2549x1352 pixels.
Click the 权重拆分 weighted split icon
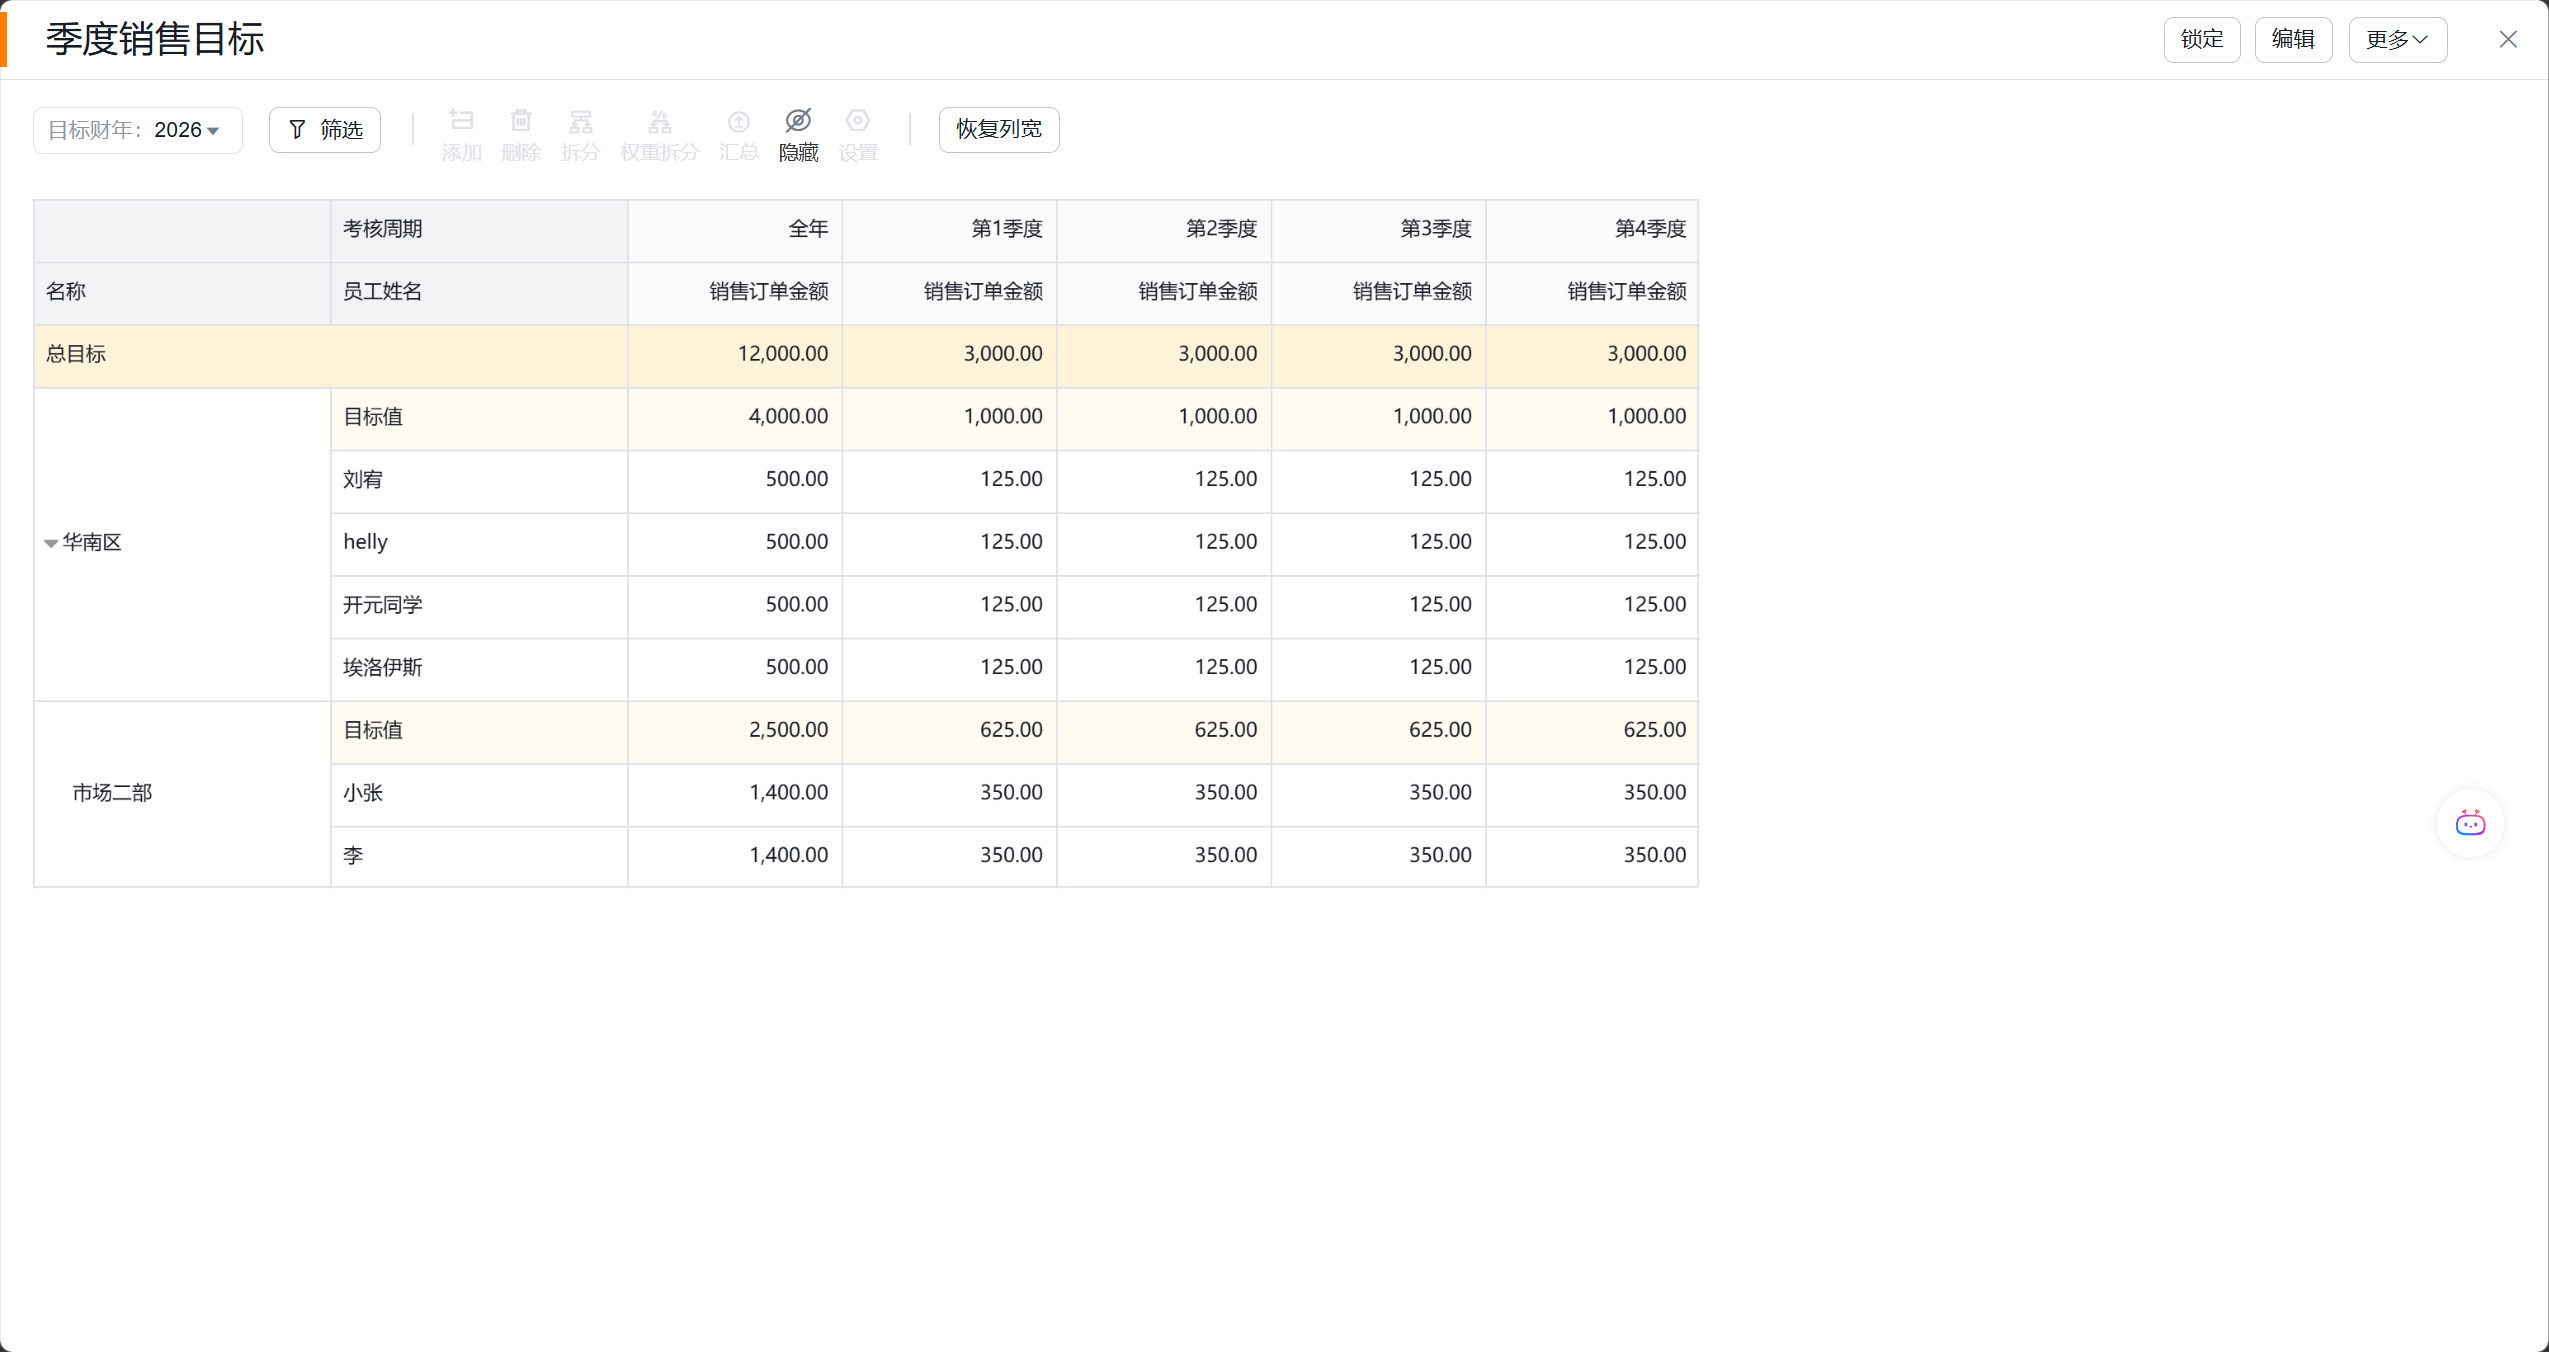(x=659, y=121)
